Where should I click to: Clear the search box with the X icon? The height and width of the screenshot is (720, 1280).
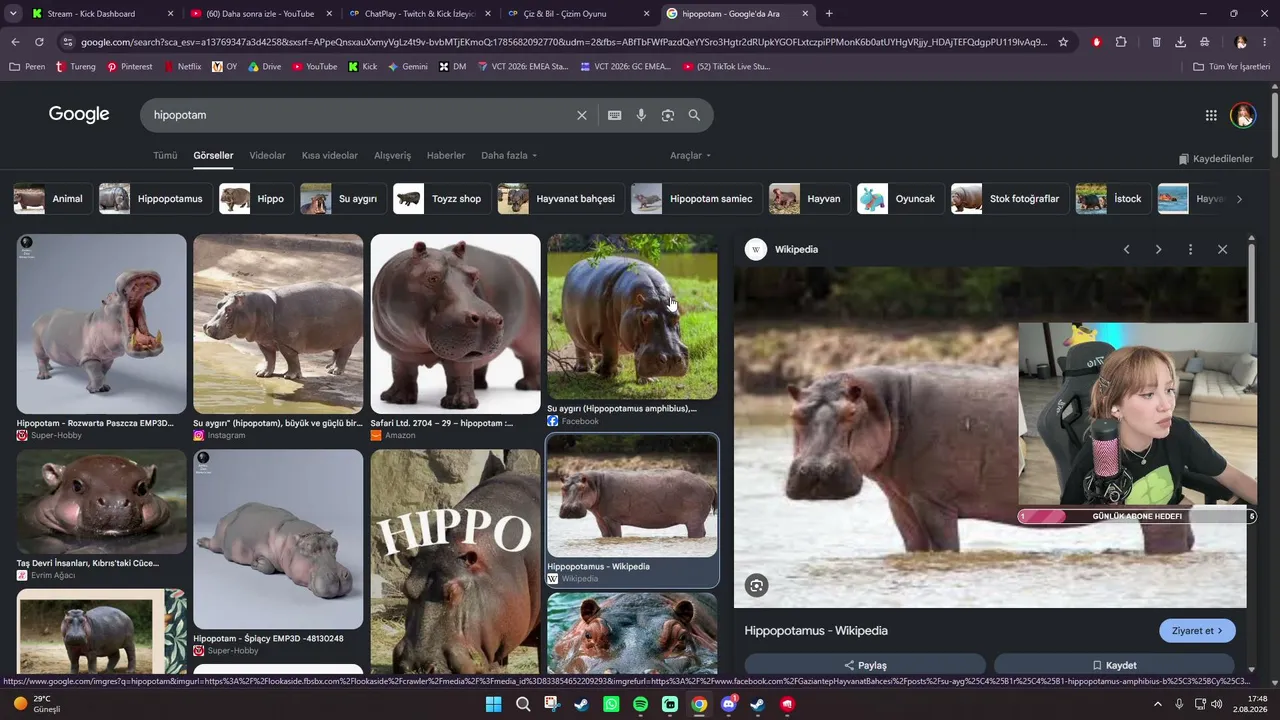click(582, 115)
